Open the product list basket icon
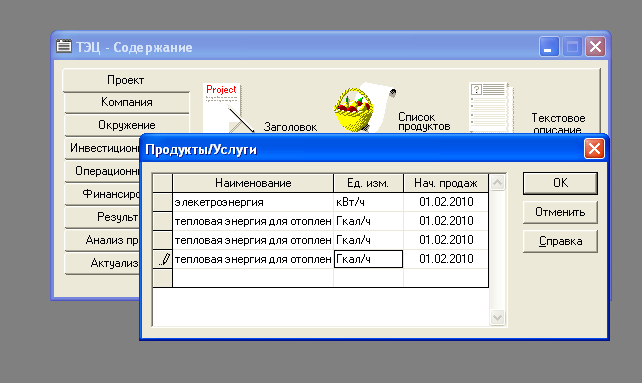Screen dimensions: 642x383 364,107
